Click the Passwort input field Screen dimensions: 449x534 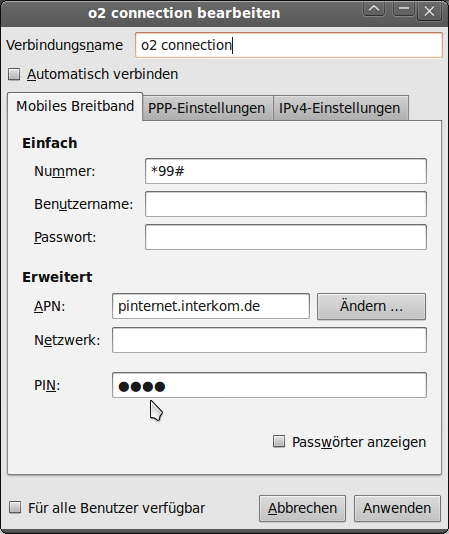click(x=286, y=237)
